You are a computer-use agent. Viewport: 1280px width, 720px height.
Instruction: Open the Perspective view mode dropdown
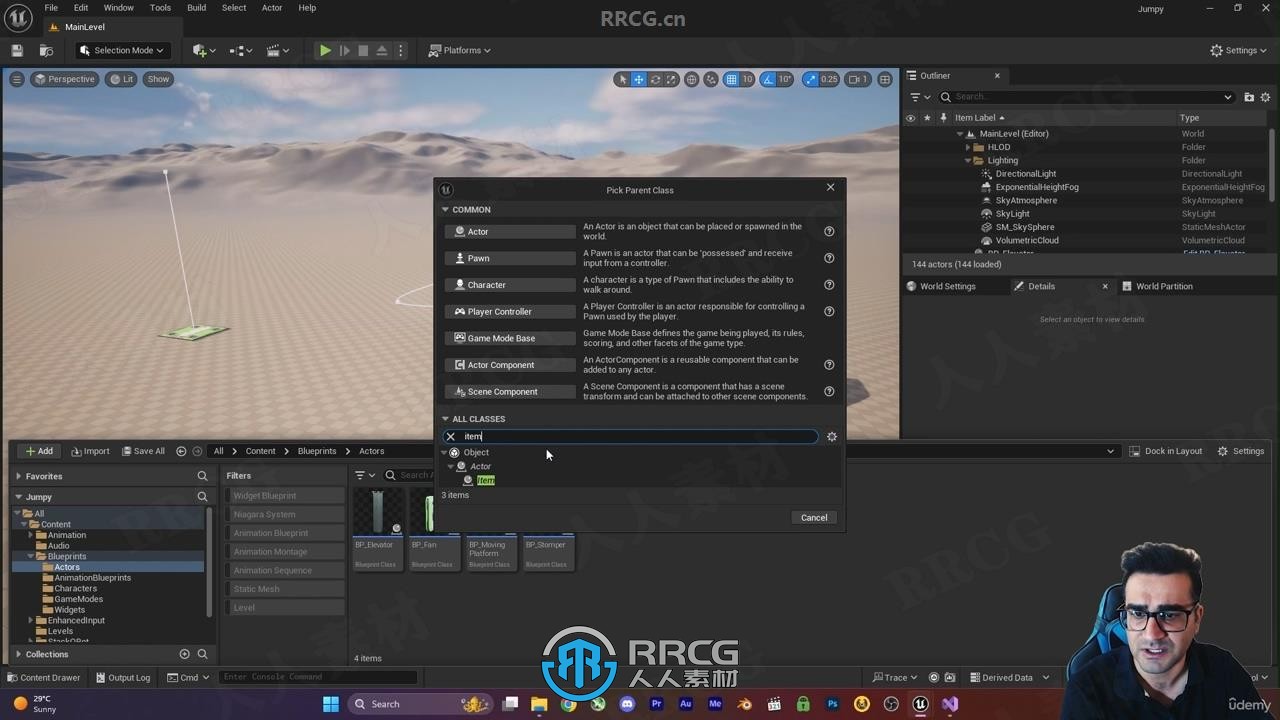point(64,79)
